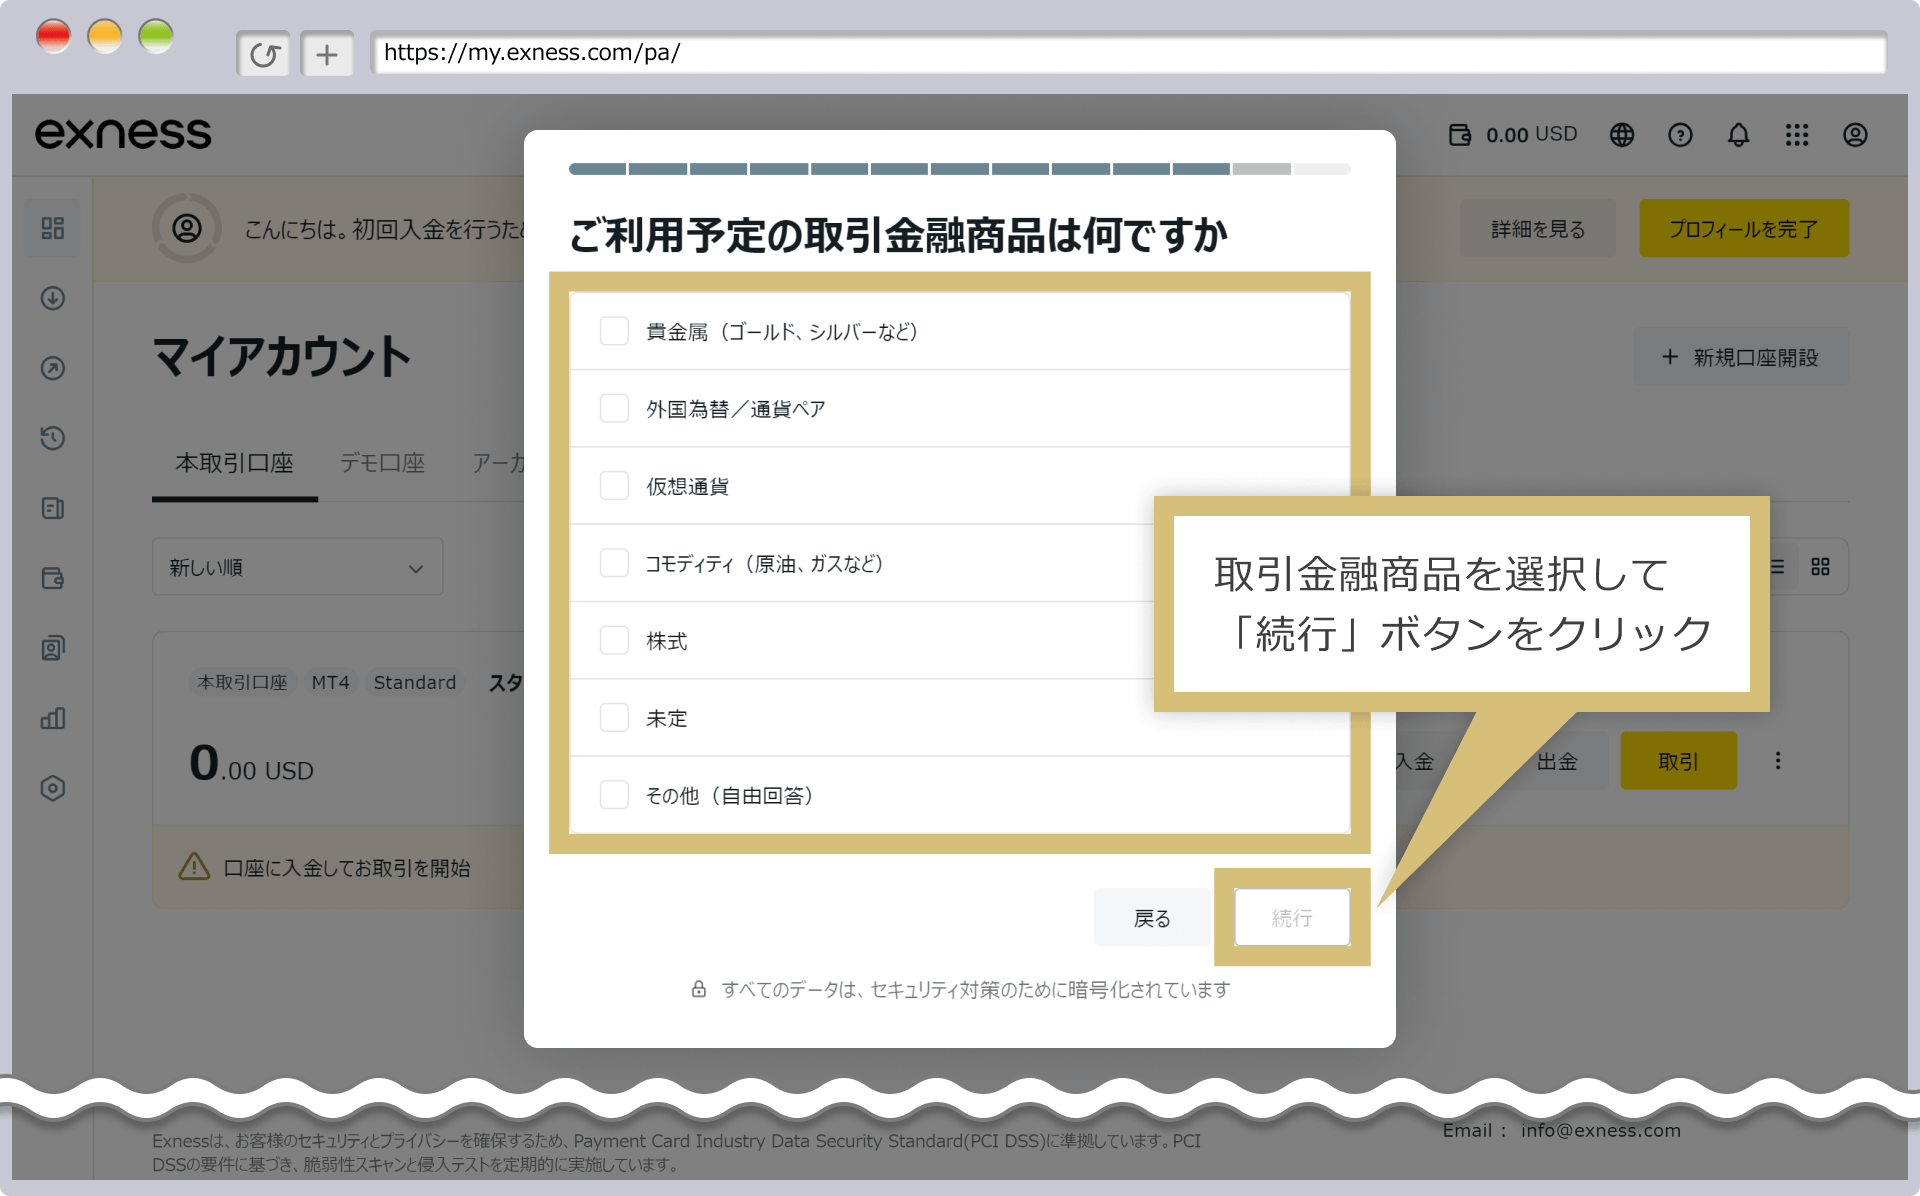Open the 新しい順 sort dropdown

tap(297, 567)
